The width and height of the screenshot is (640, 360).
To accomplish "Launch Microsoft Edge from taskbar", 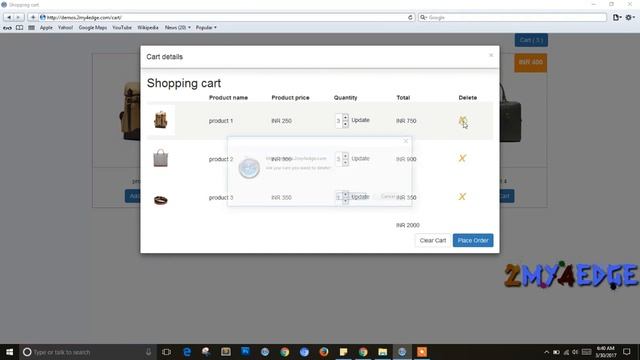I will [187, 352].
